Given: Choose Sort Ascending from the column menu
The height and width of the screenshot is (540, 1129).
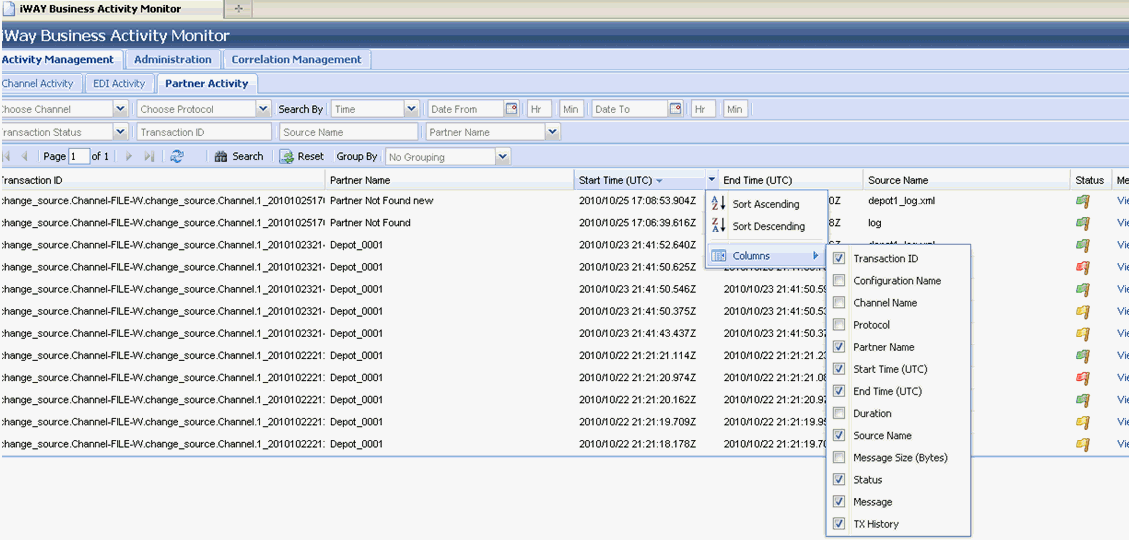Looking at the screenshot, I should 766,204.
